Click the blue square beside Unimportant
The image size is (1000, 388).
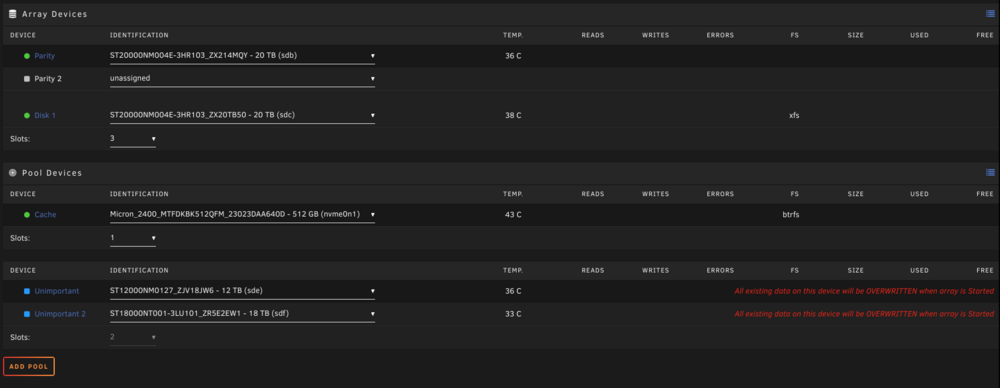click(x=27, y=291)
